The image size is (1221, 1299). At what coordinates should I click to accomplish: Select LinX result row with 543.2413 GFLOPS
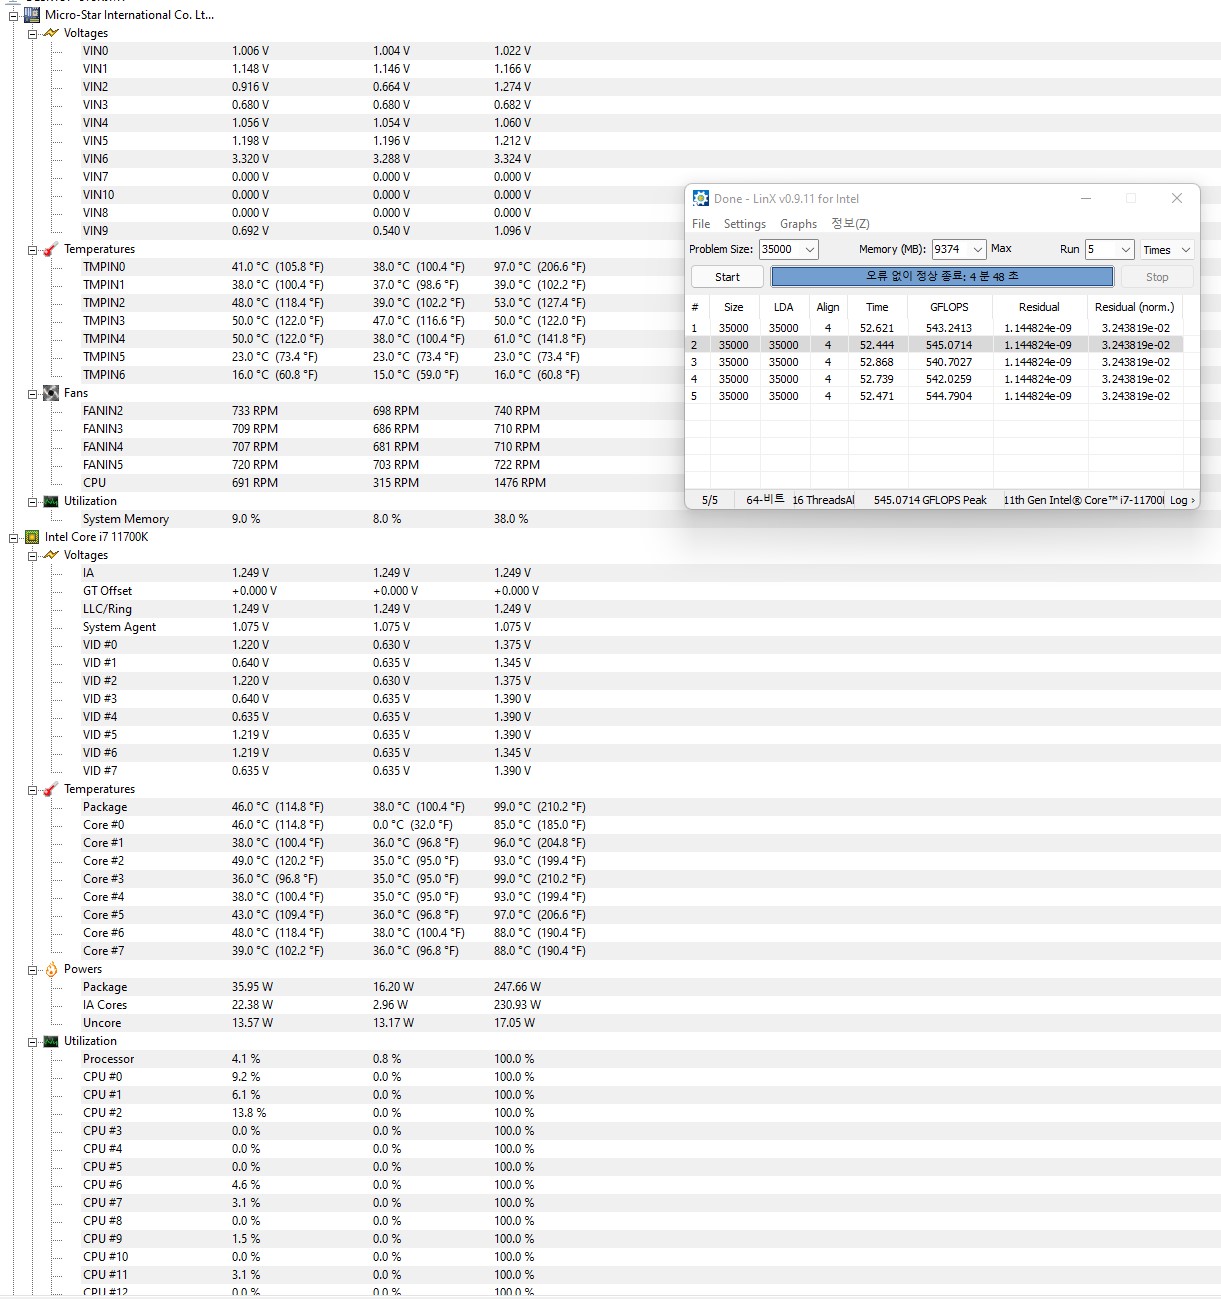pyautogui.click(x=936, y=328)
